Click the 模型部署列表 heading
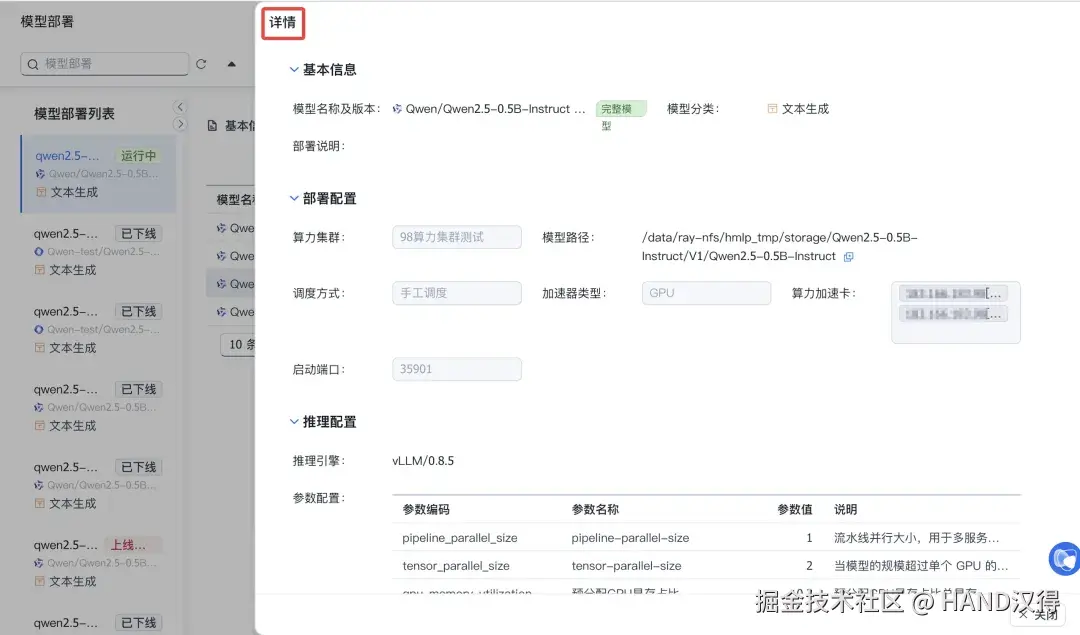The height and width of the screenshot is (635, 1080). click(74, 114)
